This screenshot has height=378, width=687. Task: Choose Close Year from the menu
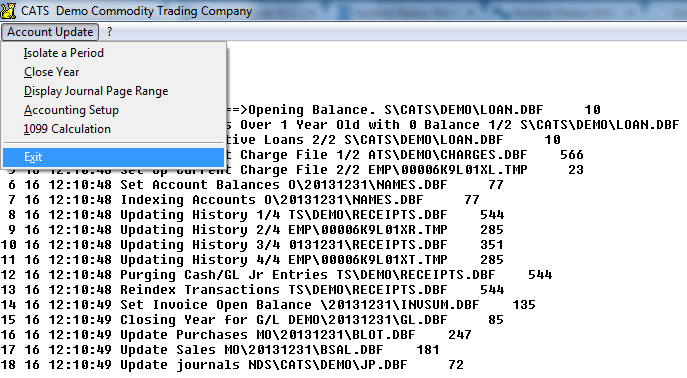pyautogui.click(x=52, y=72)
